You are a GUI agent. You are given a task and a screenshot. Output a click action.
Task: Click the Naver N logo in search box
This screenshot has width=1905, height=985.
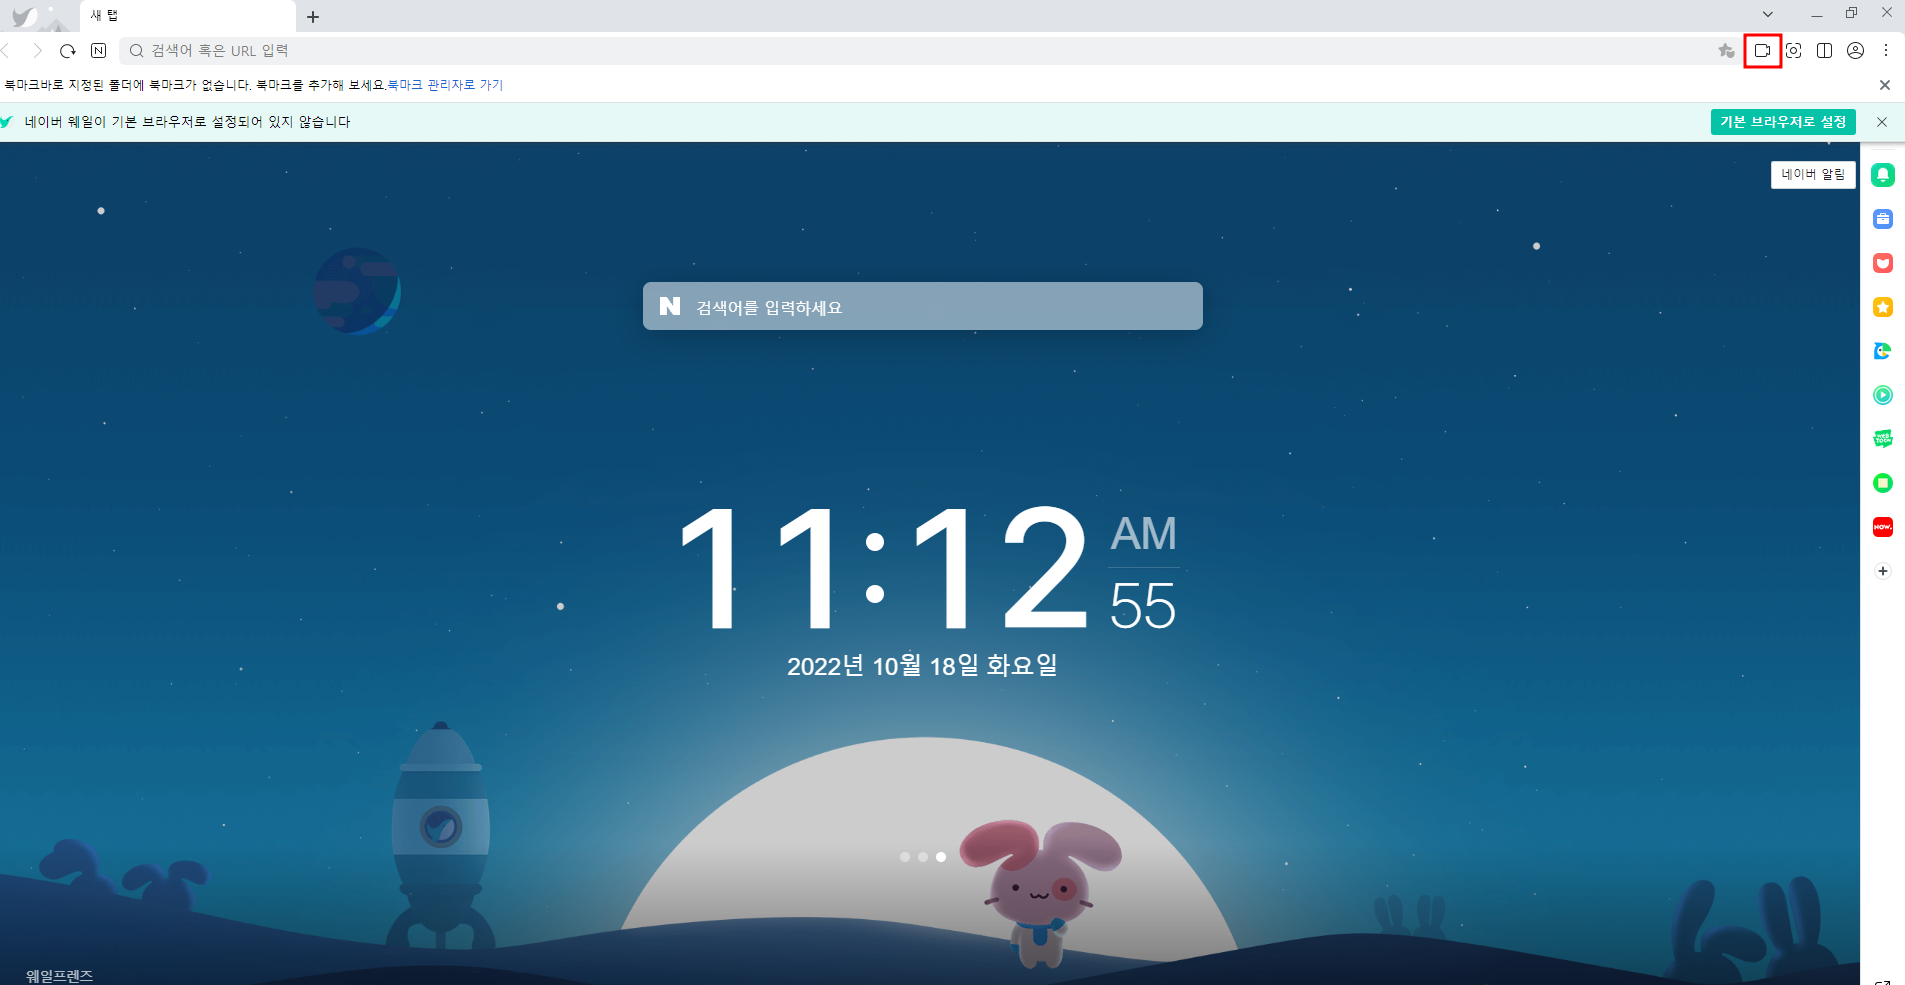(x=670, y=306)
